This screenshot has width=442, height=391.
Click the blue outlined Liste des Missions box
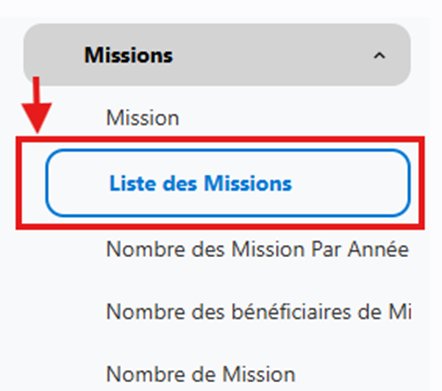click(228, 183)
